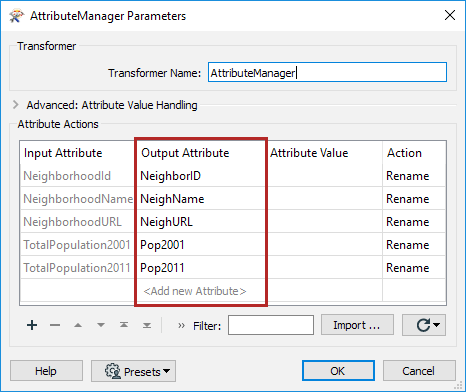Image resolution: width=466 pixels, height=392 pixels.
Task: Click the Input Attribute column header
Action: pos(77,153)
